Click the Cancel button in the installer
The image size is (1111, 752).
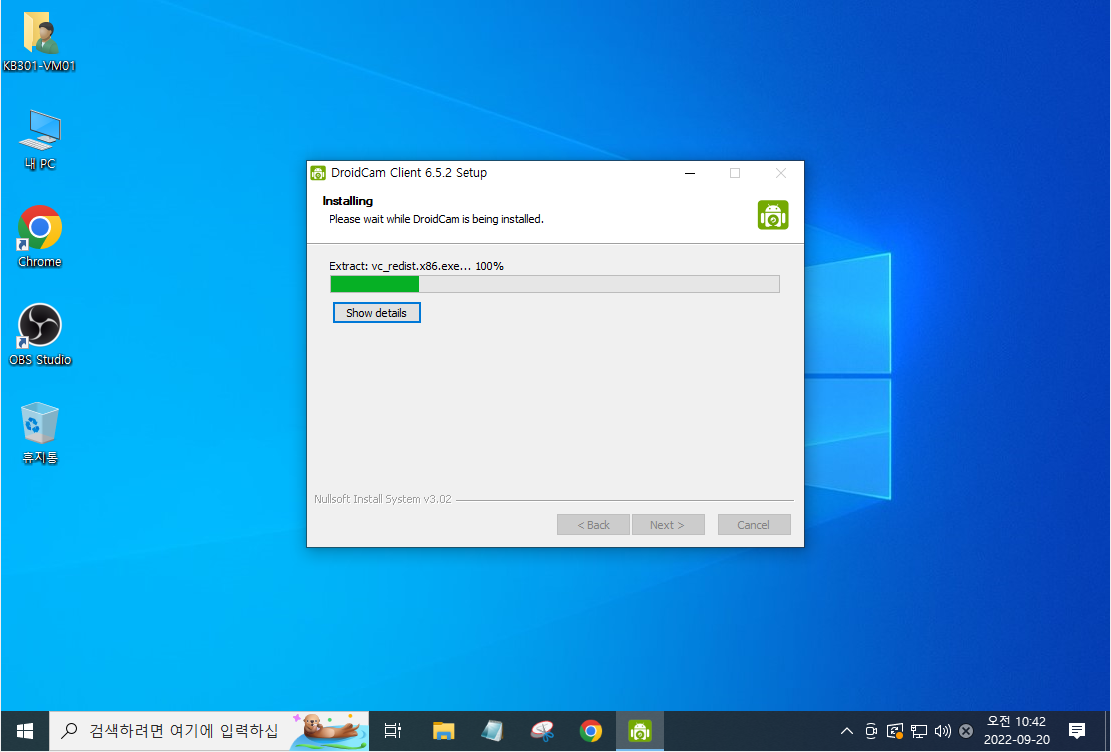point(753,524)
